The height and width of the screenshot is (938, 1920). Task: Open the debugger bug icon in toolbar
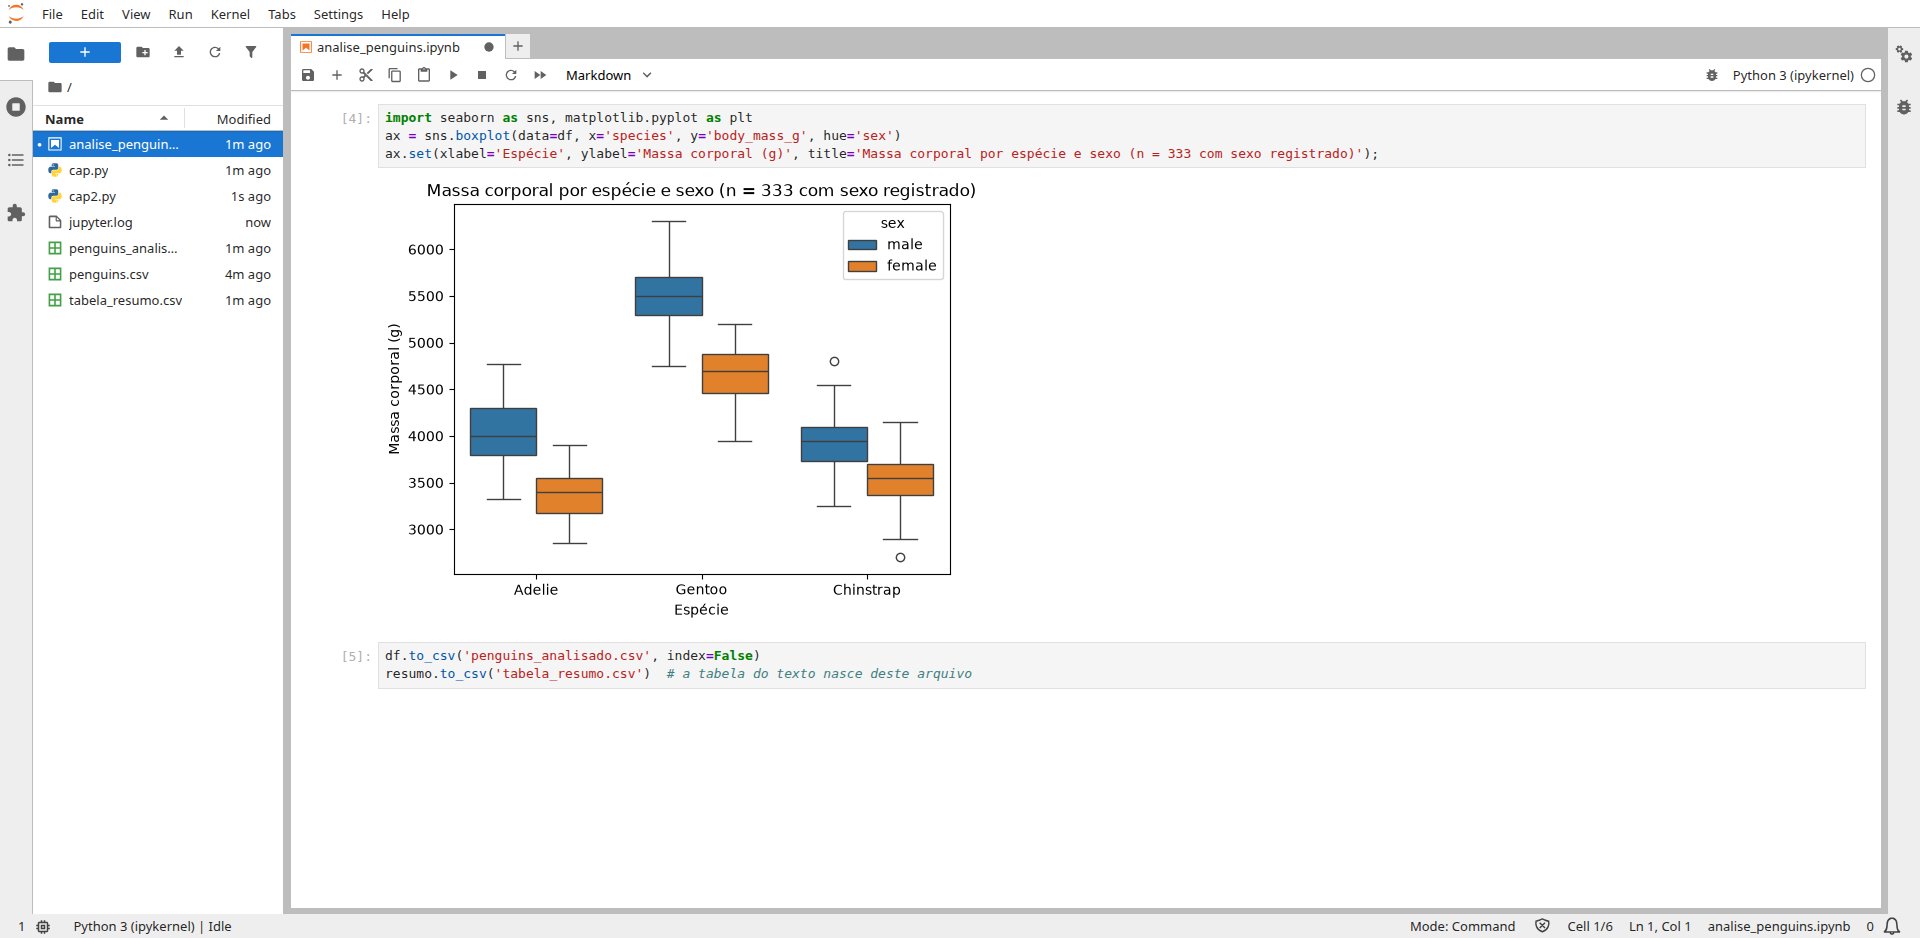coord(1712,75)
